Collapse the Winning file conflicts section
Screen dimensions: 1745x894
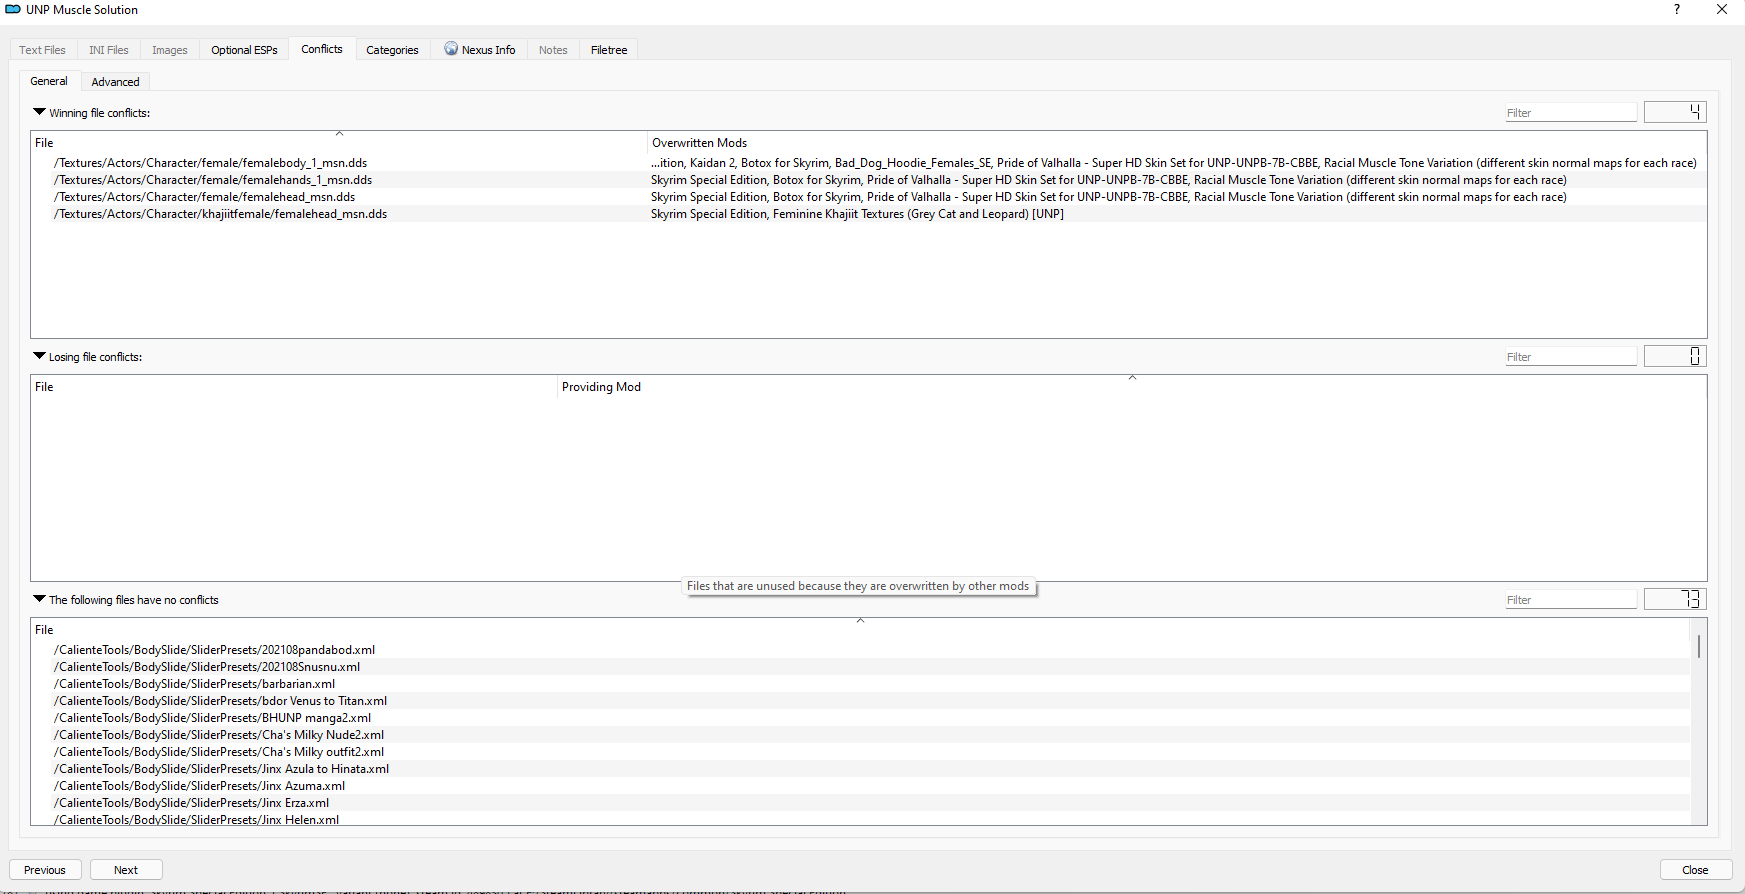(x=40, y=112)
